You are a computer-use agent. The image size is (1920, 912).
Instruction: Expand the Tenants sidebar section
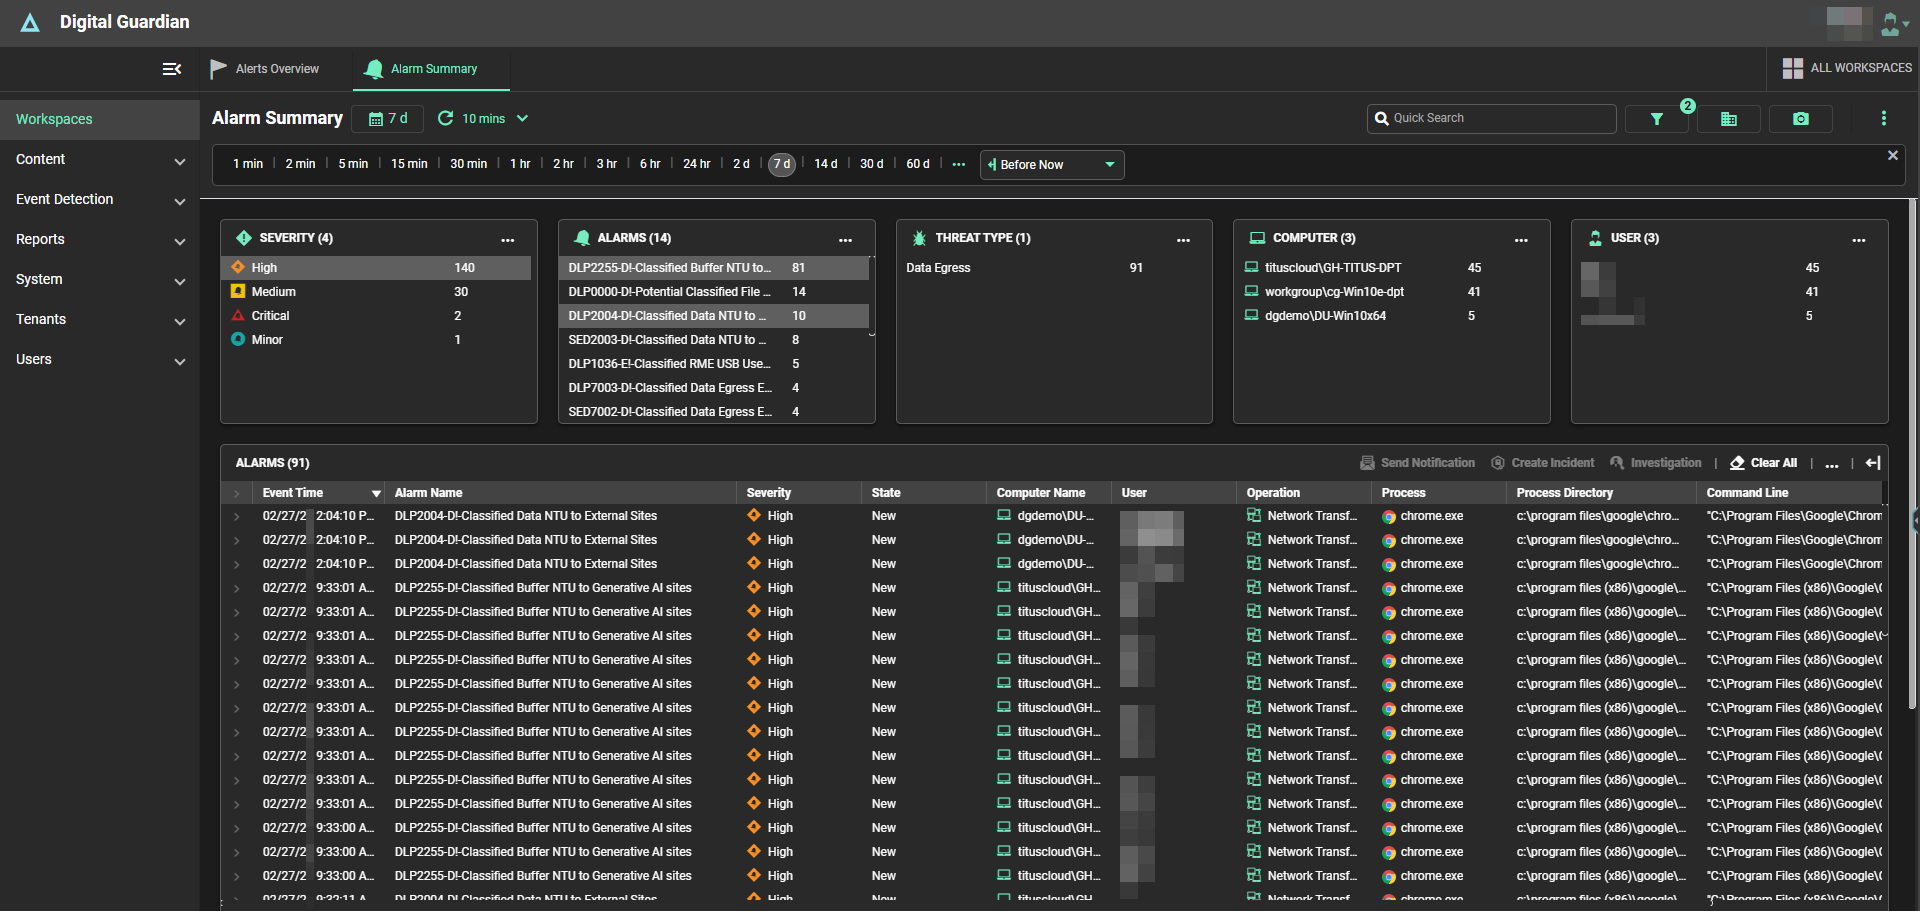click(x=100, y=320)
